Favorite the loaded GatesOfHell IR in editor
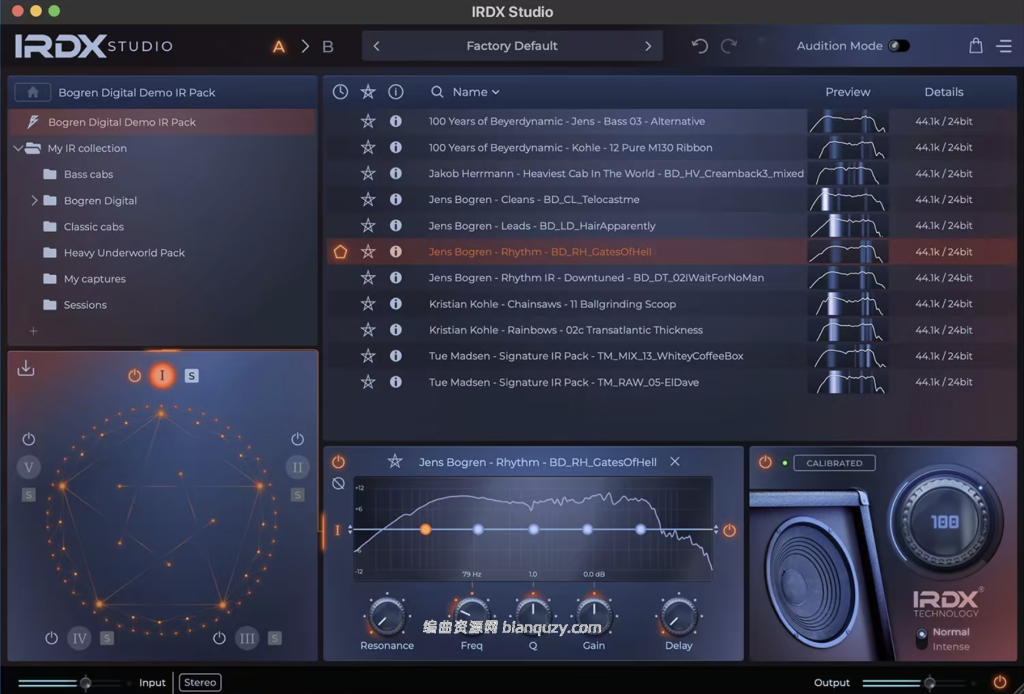 pyautogui.click(x=395, y=462)
